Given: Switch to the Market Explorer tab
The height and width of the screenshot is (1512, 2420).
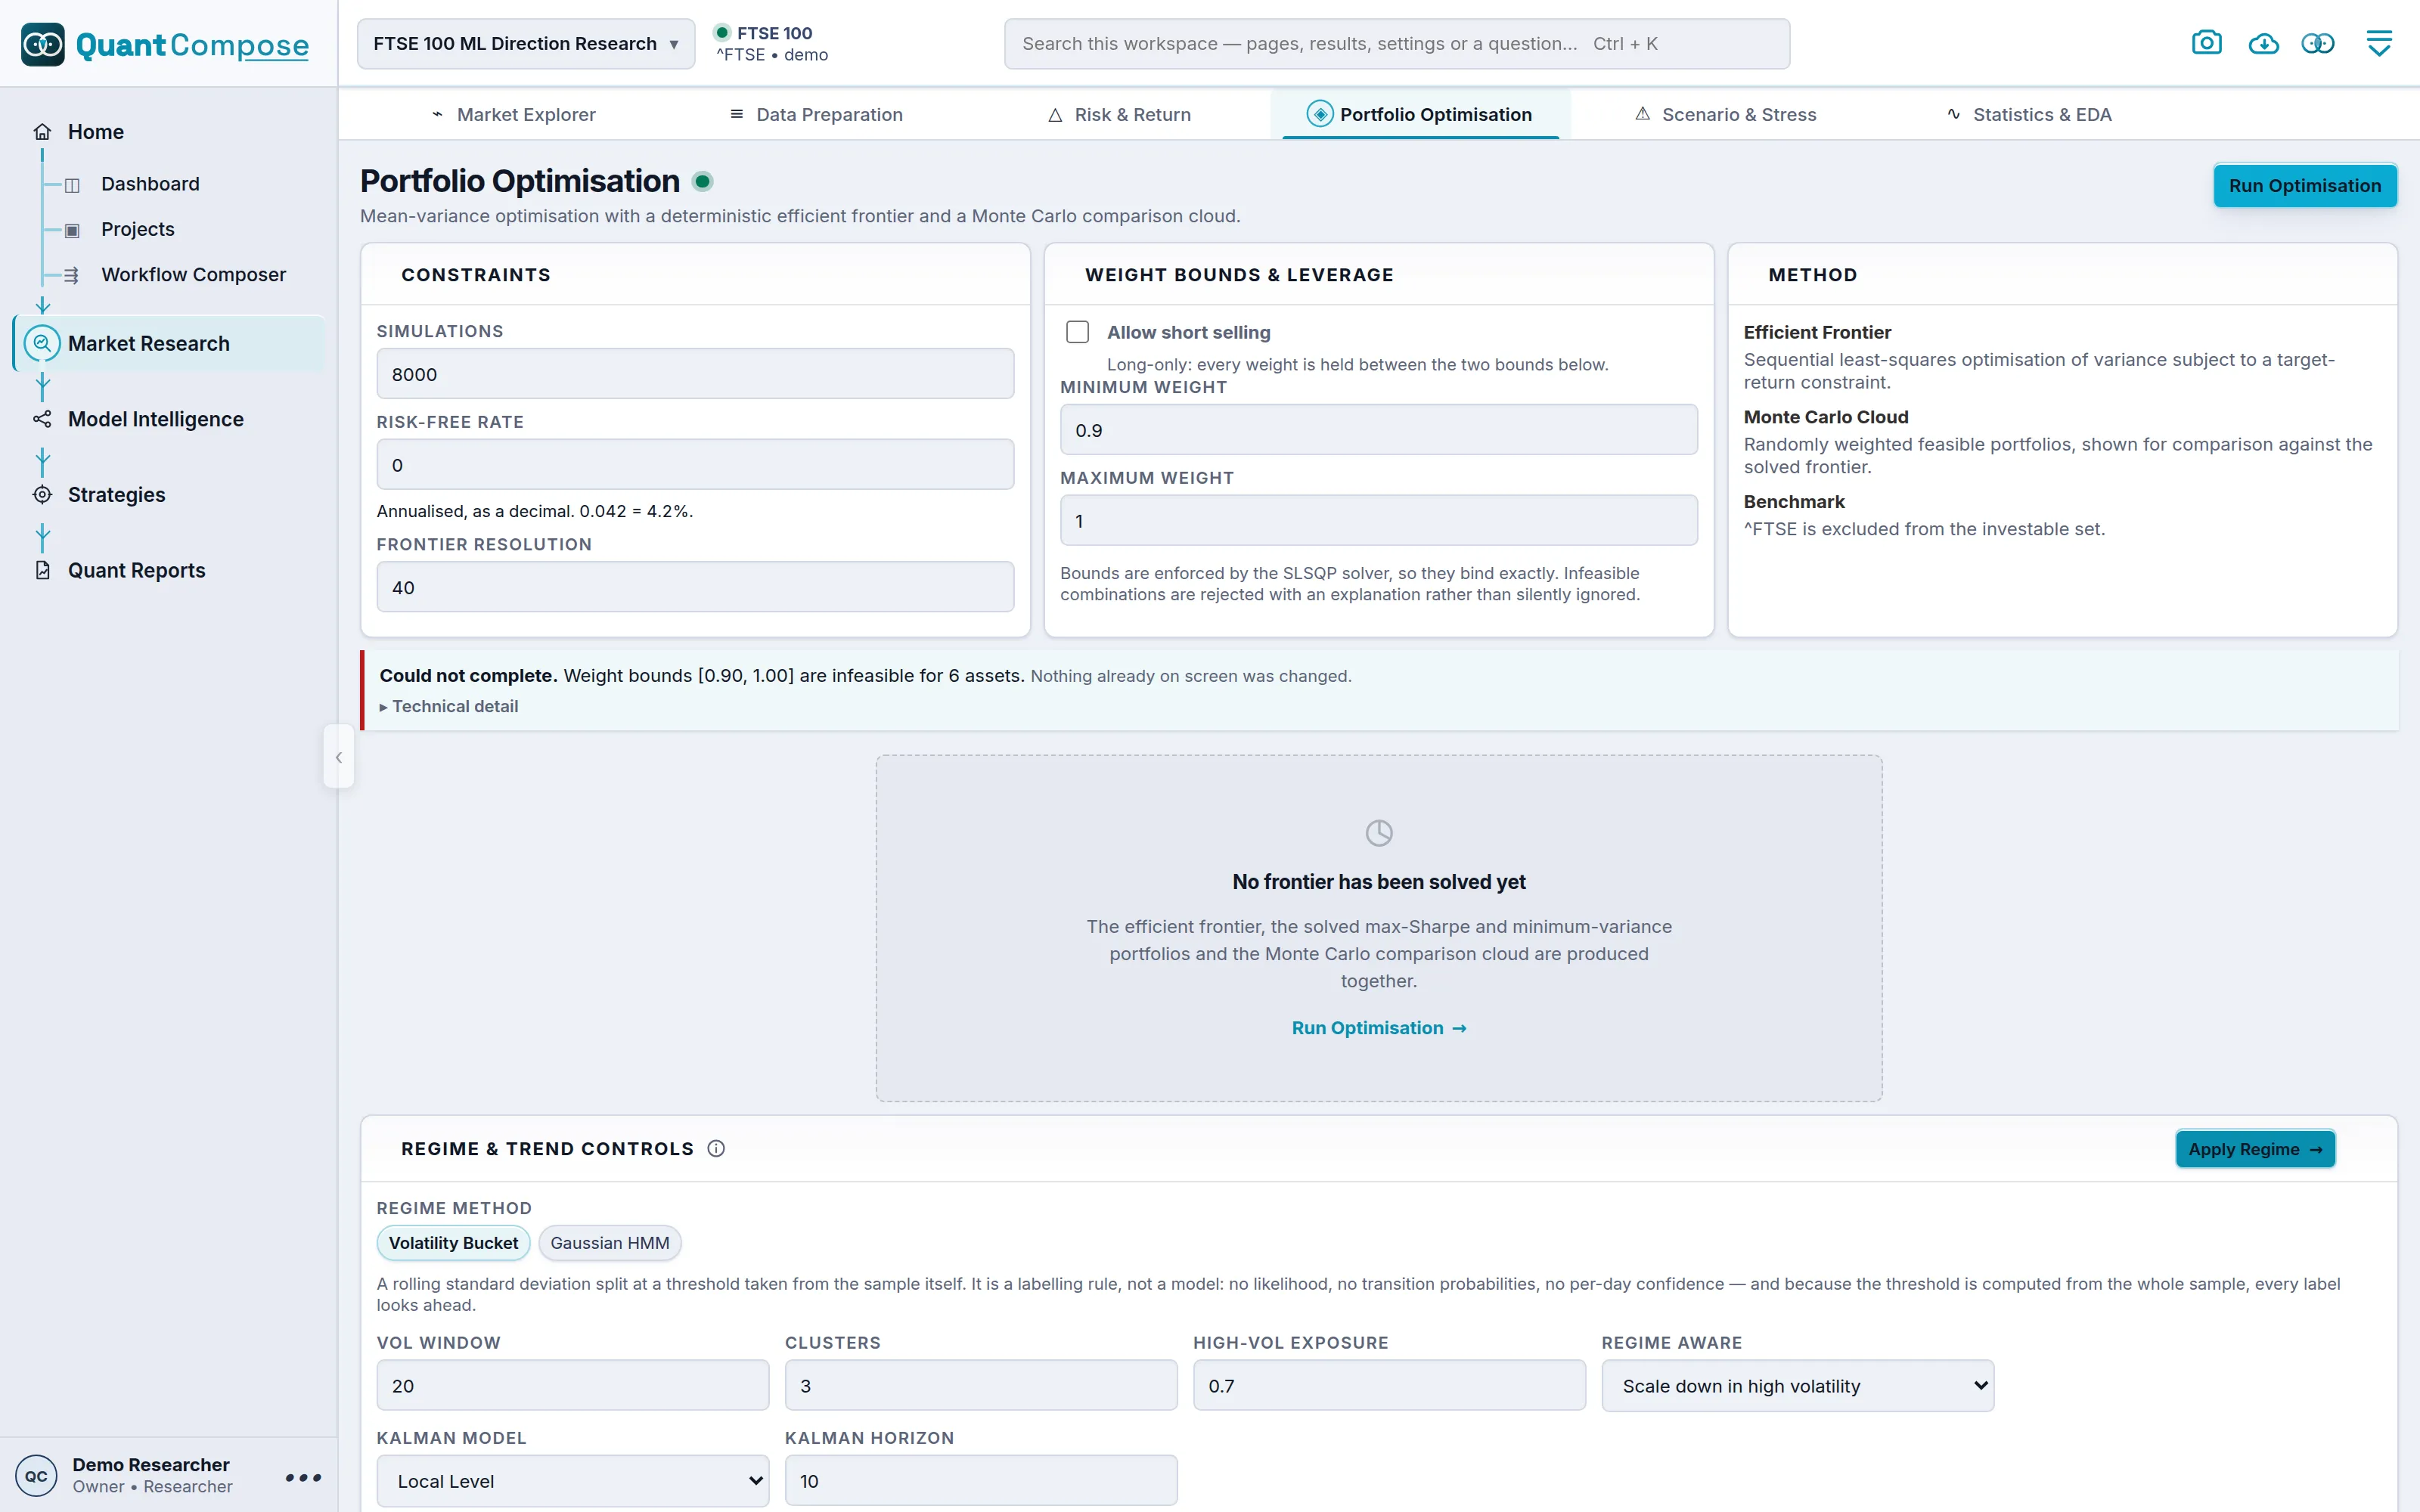Looking at the screenshot, I should point(513,115).
